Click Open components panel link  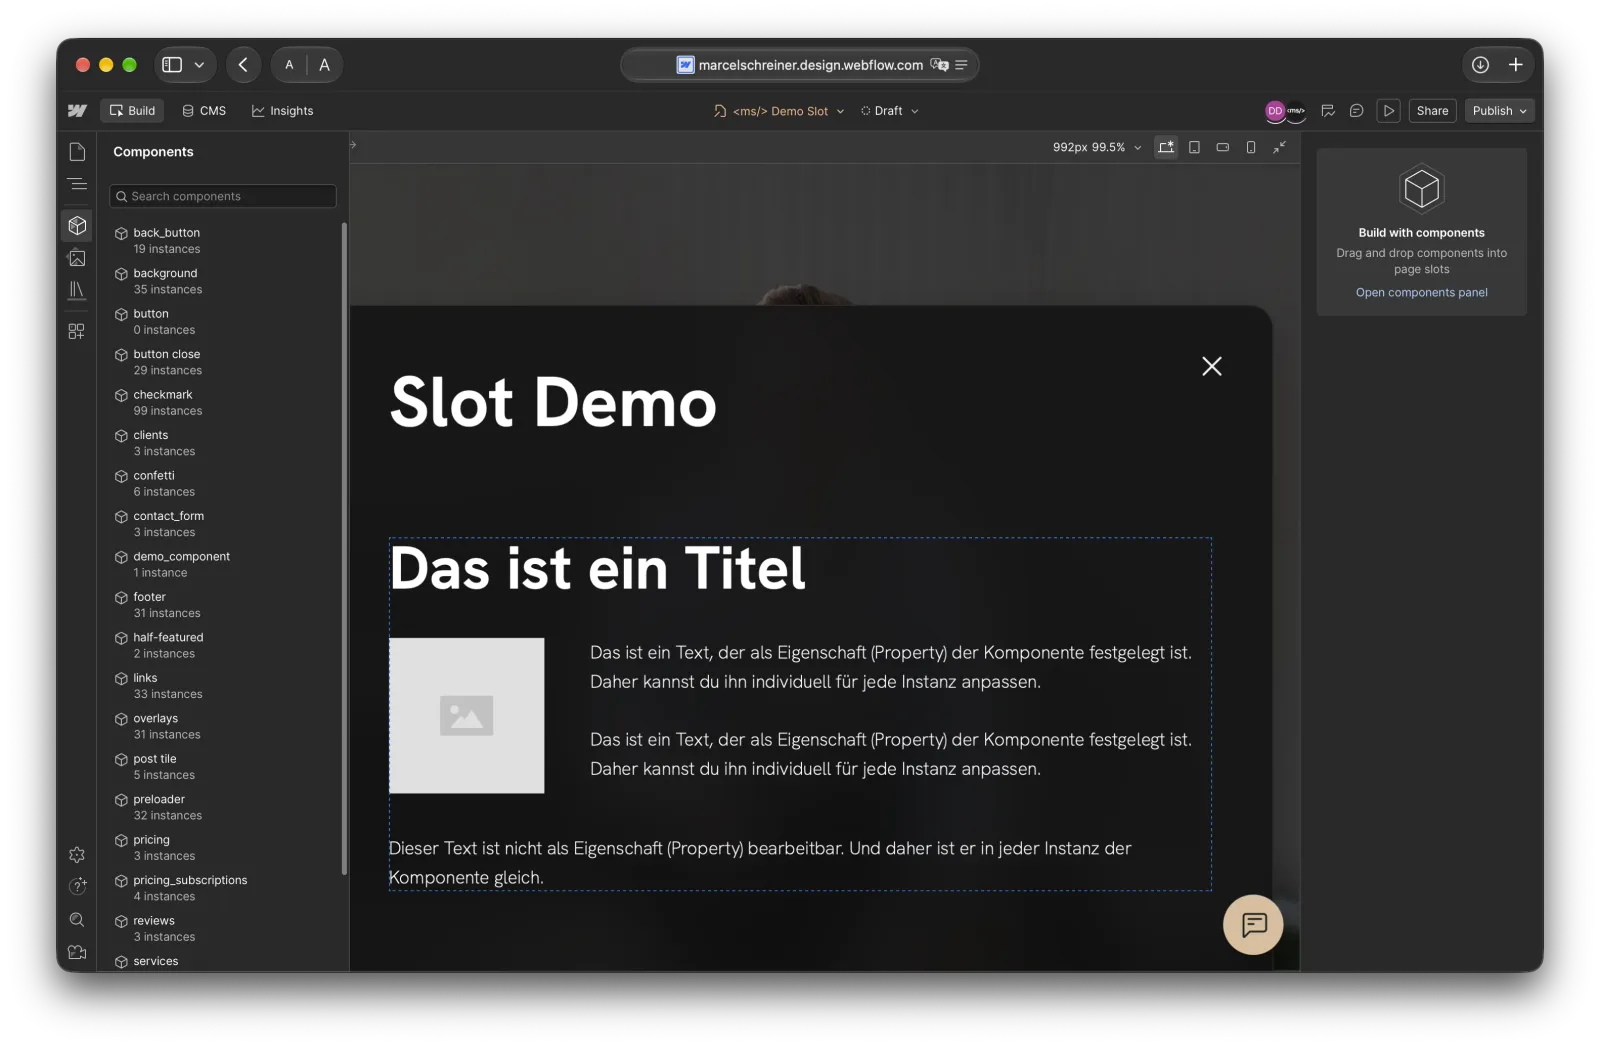1421,293
